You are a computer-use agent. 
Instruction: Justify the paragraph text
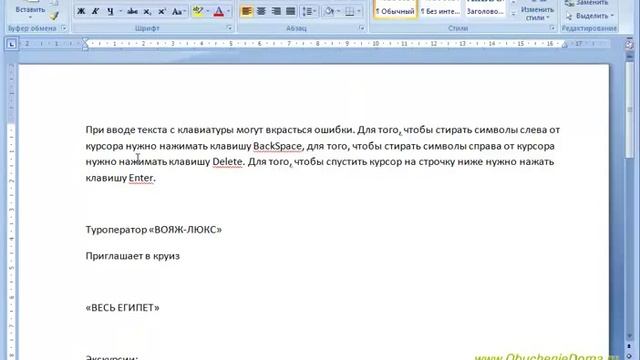tap(291, 11)
